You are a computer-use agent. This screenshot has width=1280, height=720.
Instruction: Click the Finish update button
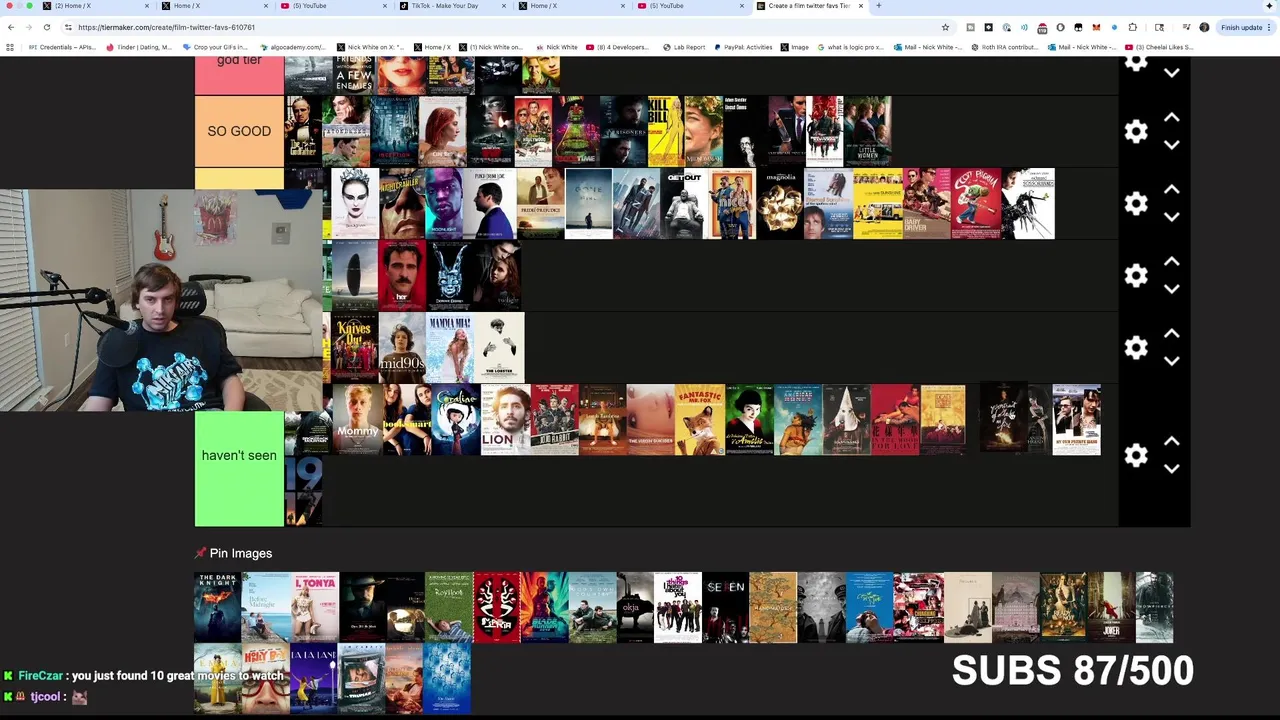click(x=1244, y=27)
